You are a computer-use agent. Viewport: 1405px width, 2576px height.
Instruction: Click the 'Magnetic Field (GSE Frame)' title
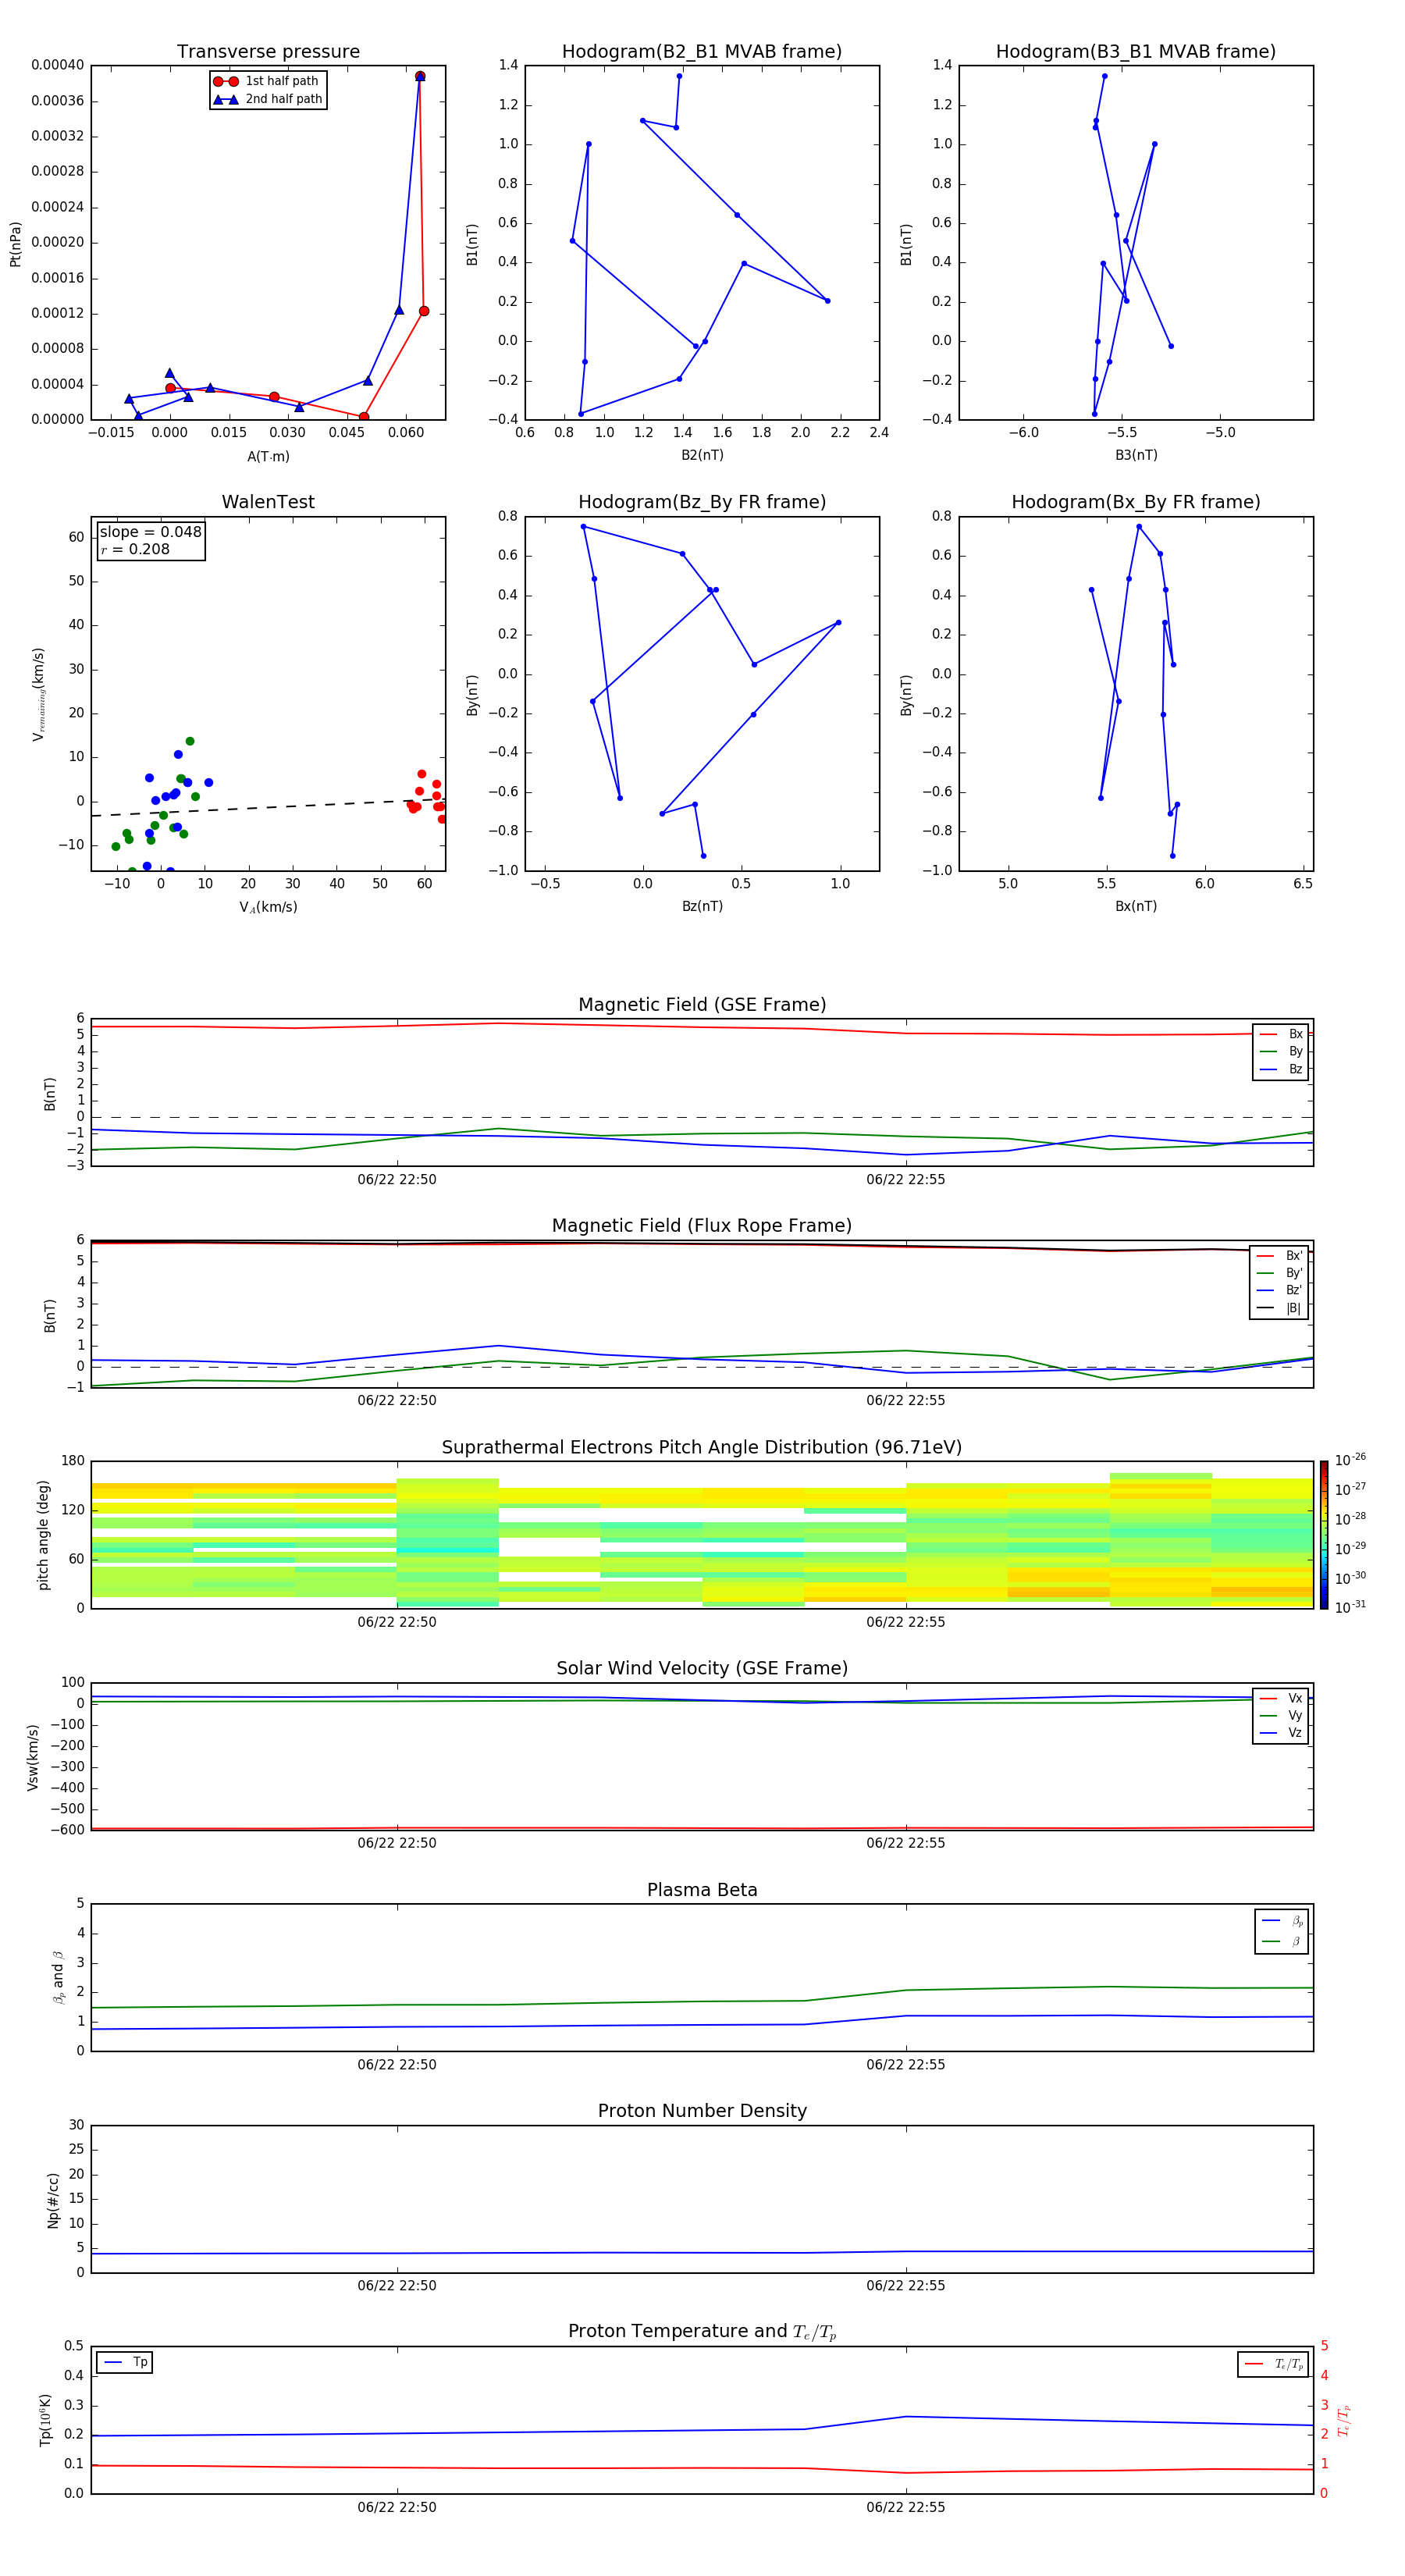click(x=702, y=1005)
